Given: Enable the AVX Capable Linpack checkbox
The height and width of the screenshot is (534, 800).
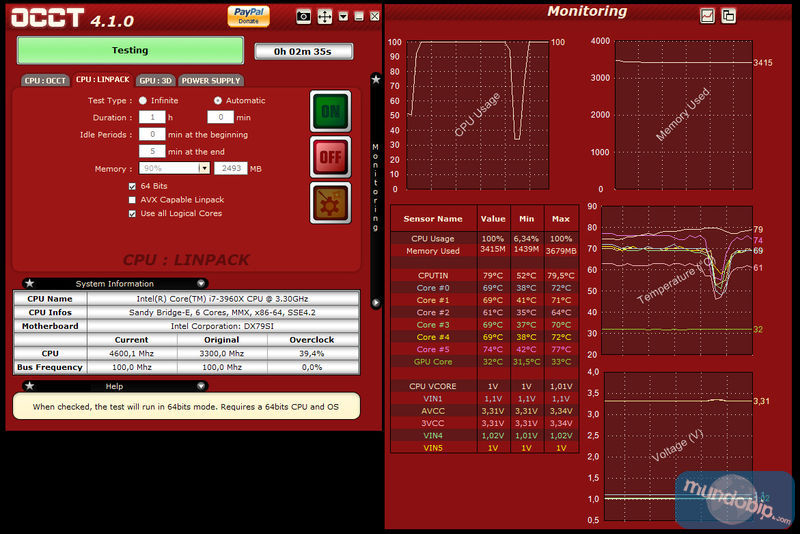Looking at the screenshot, I should coord(132,200).
